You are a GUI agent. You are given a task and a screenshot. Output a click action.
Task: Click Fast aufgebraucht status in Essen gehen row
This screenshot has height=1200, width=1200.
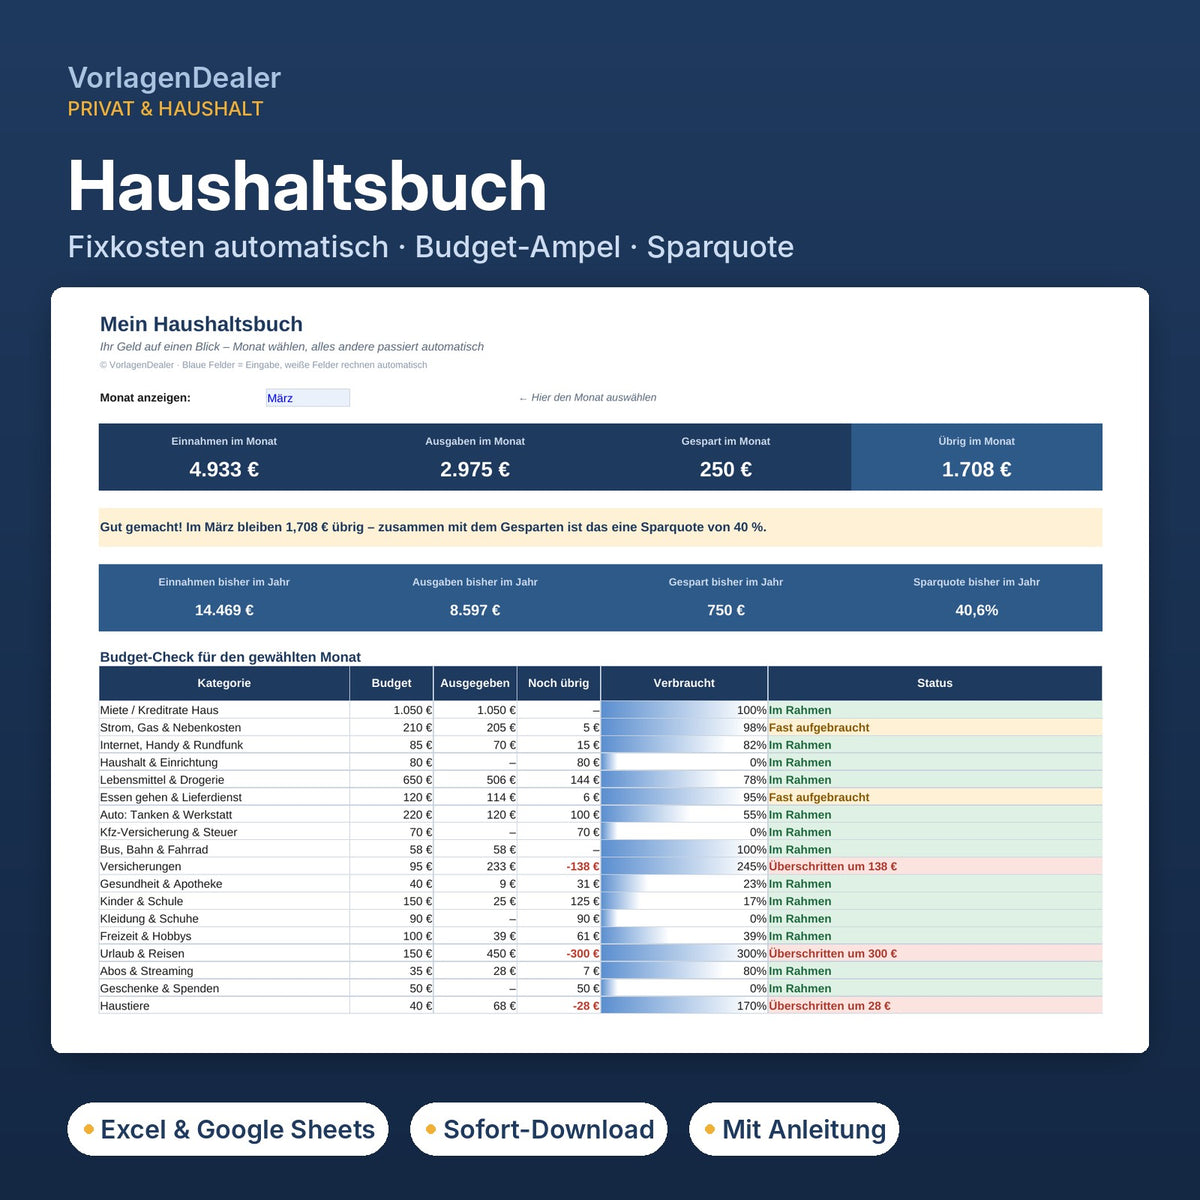[x=935, y=797]
